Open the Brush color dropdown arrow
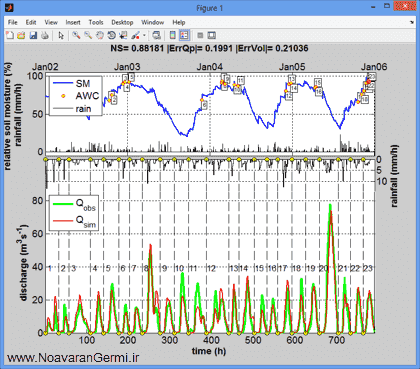420x369 pixels. [144, 35]
